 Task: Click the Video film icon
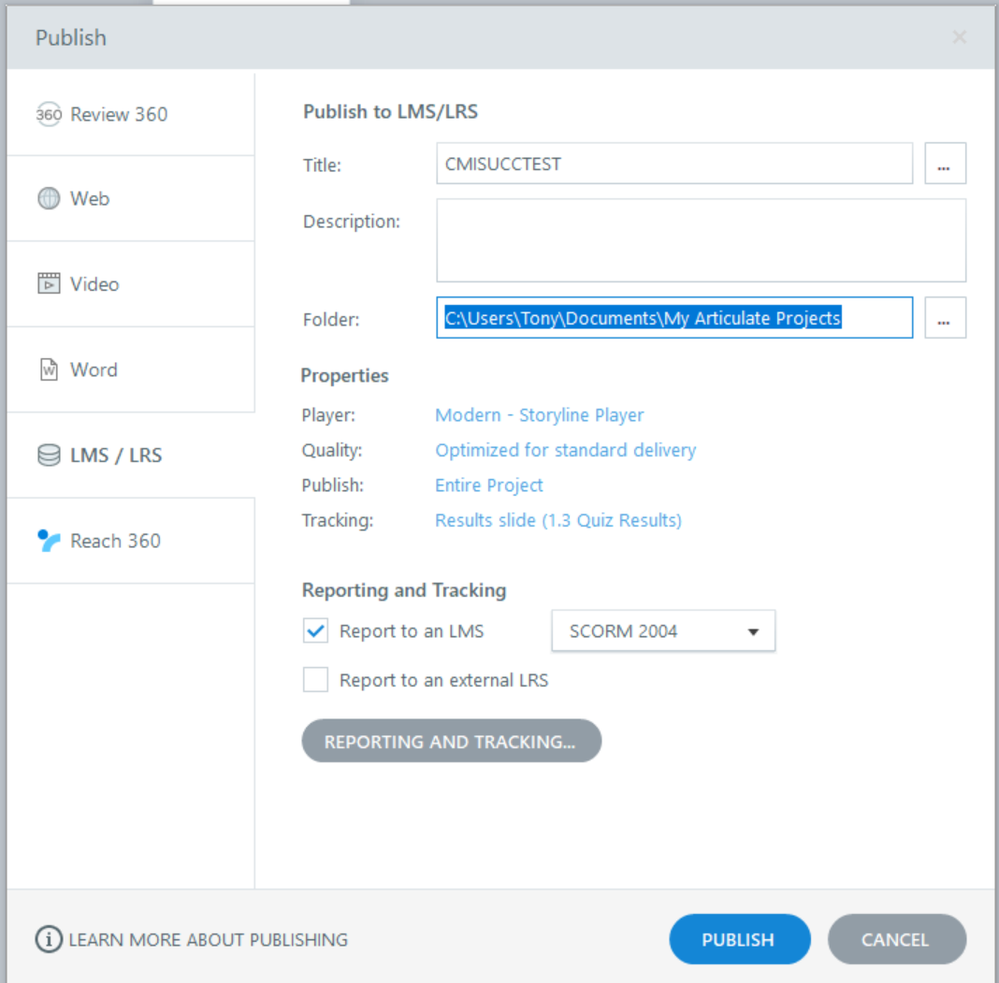point(49,284)
